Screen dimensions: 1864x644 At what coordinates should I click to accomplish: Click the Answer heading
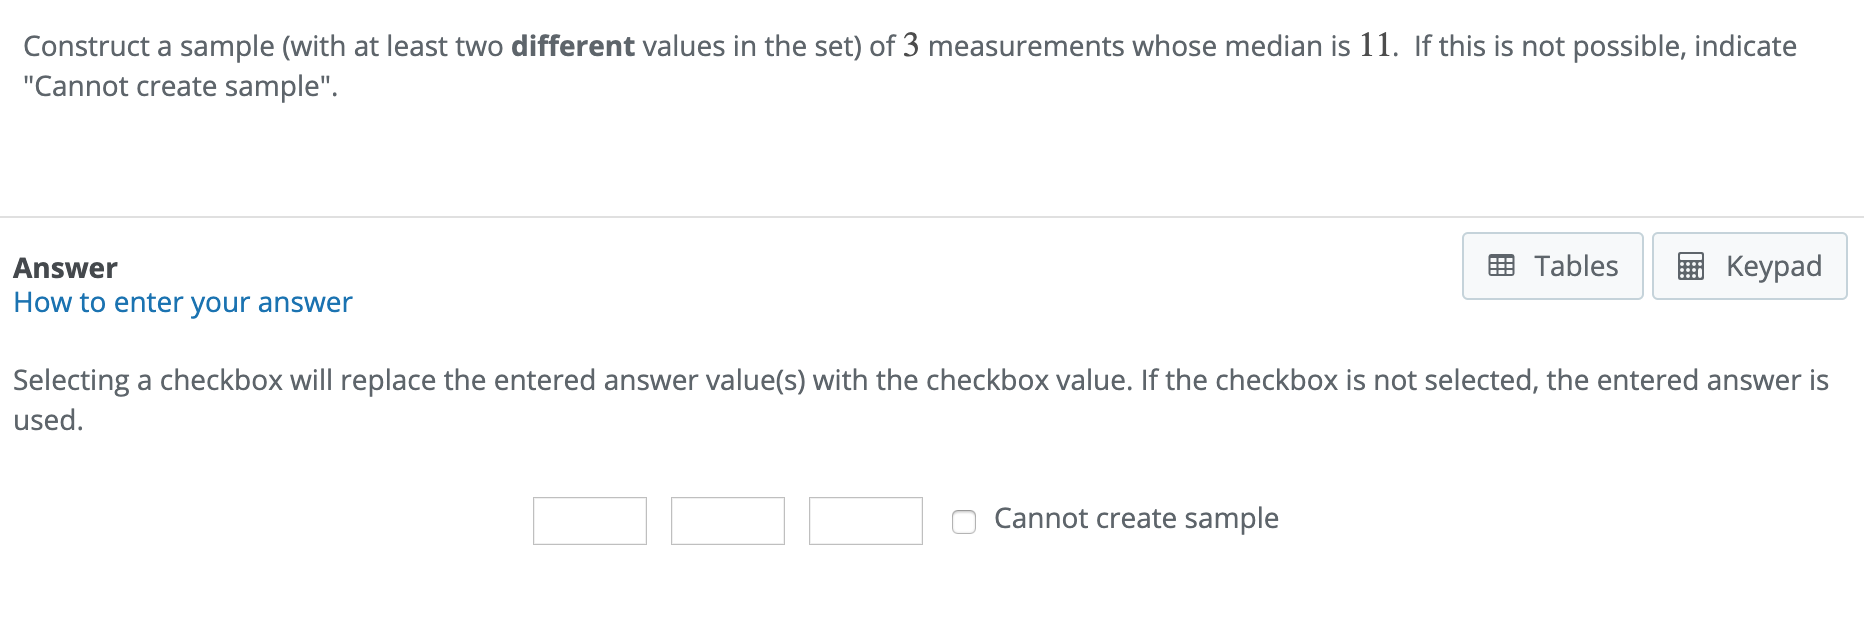pos(64,267)
